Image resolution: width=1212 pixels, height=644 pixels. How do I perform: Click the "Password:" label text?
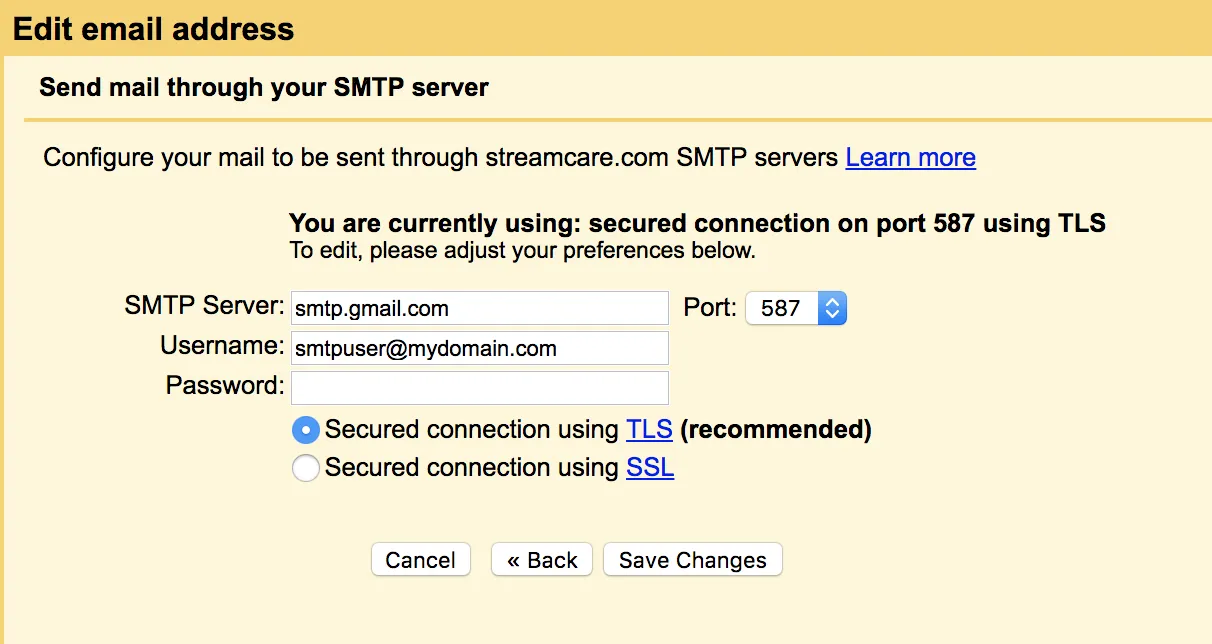pyautogui.click(x=225, y=385)
